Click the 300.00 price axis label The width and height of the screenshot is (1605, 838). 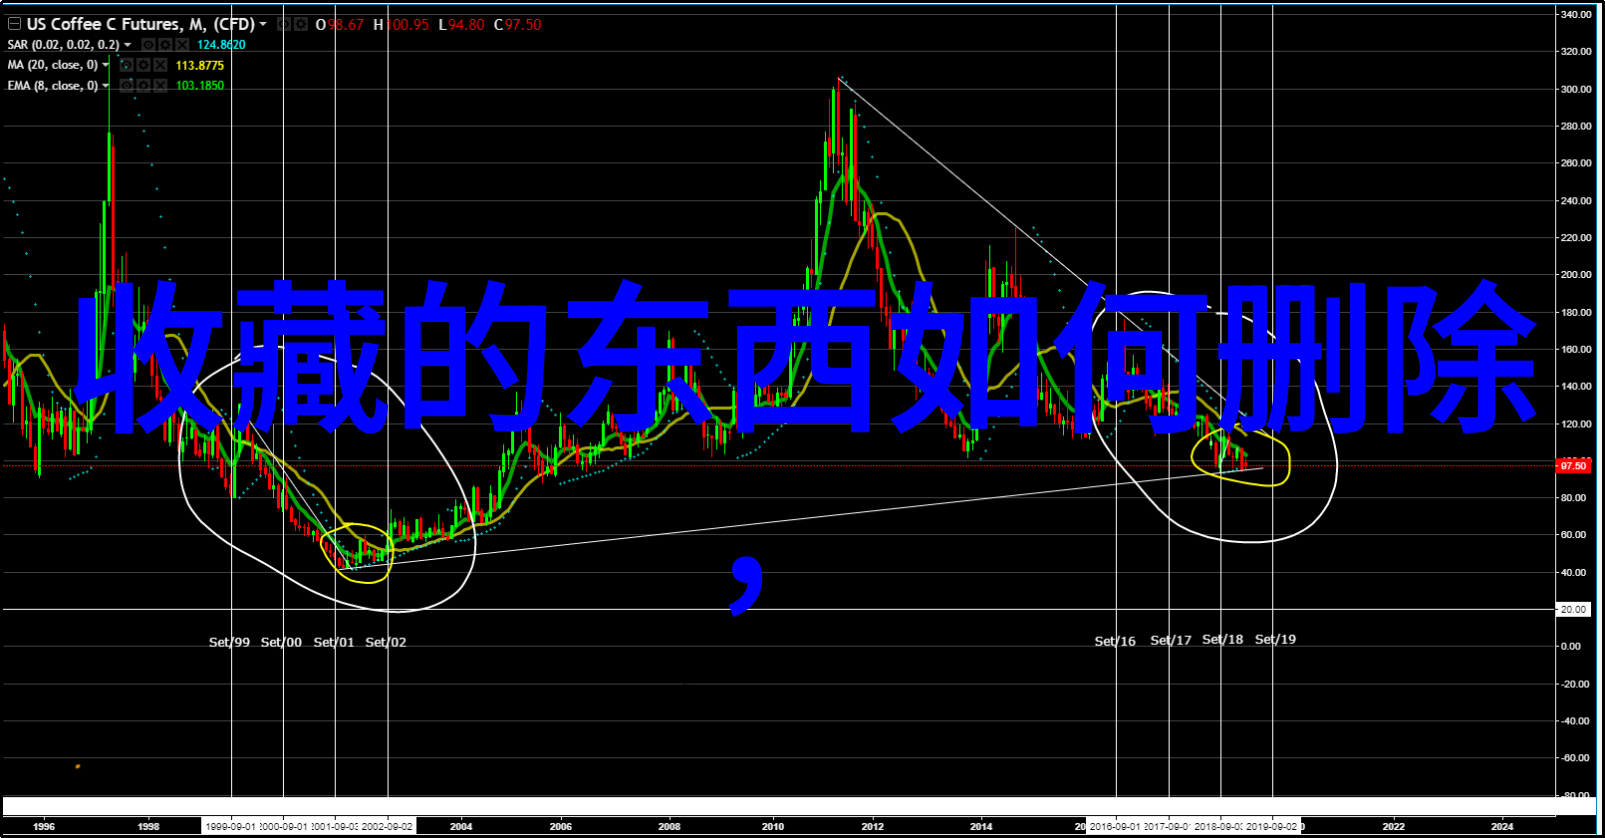coord(1576,89)
